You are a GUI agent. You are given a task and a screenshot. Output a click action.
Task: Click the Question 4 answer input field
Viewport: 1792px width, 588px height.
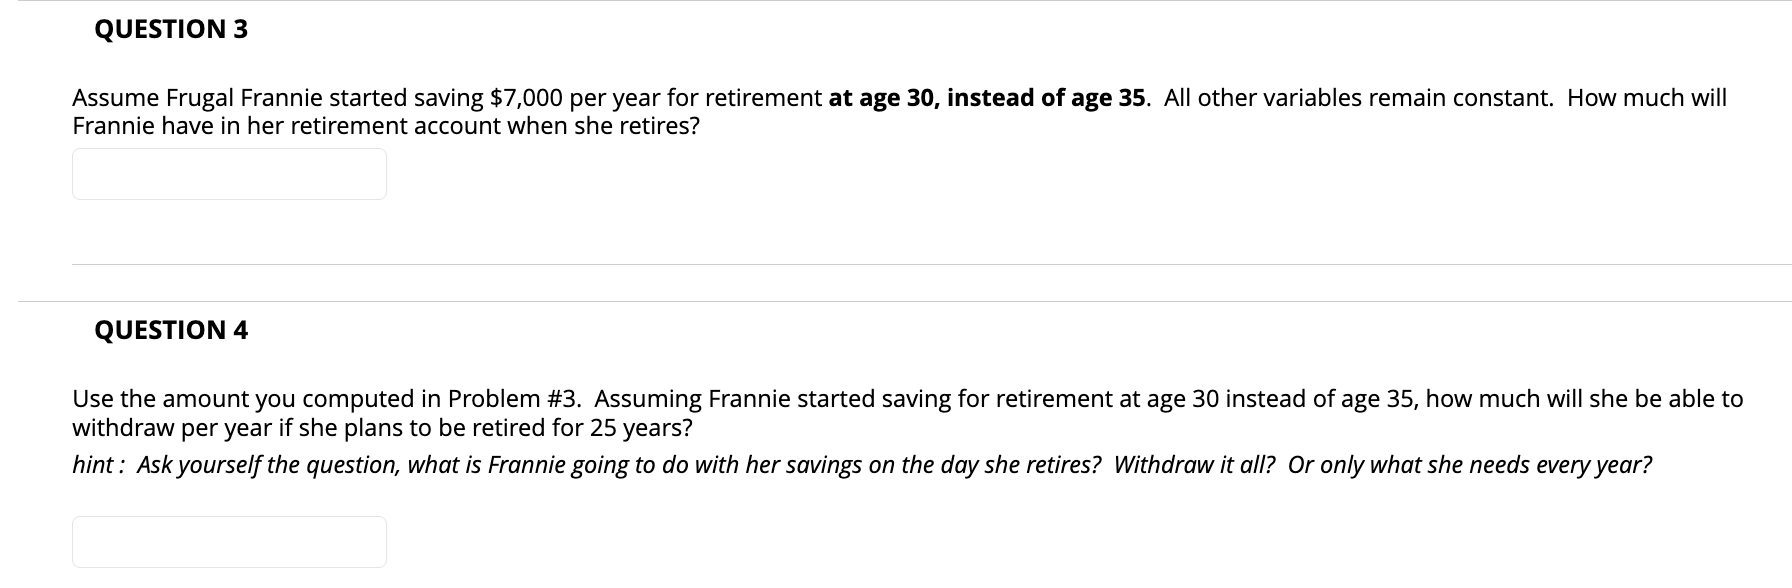click(x=229, y=542)
